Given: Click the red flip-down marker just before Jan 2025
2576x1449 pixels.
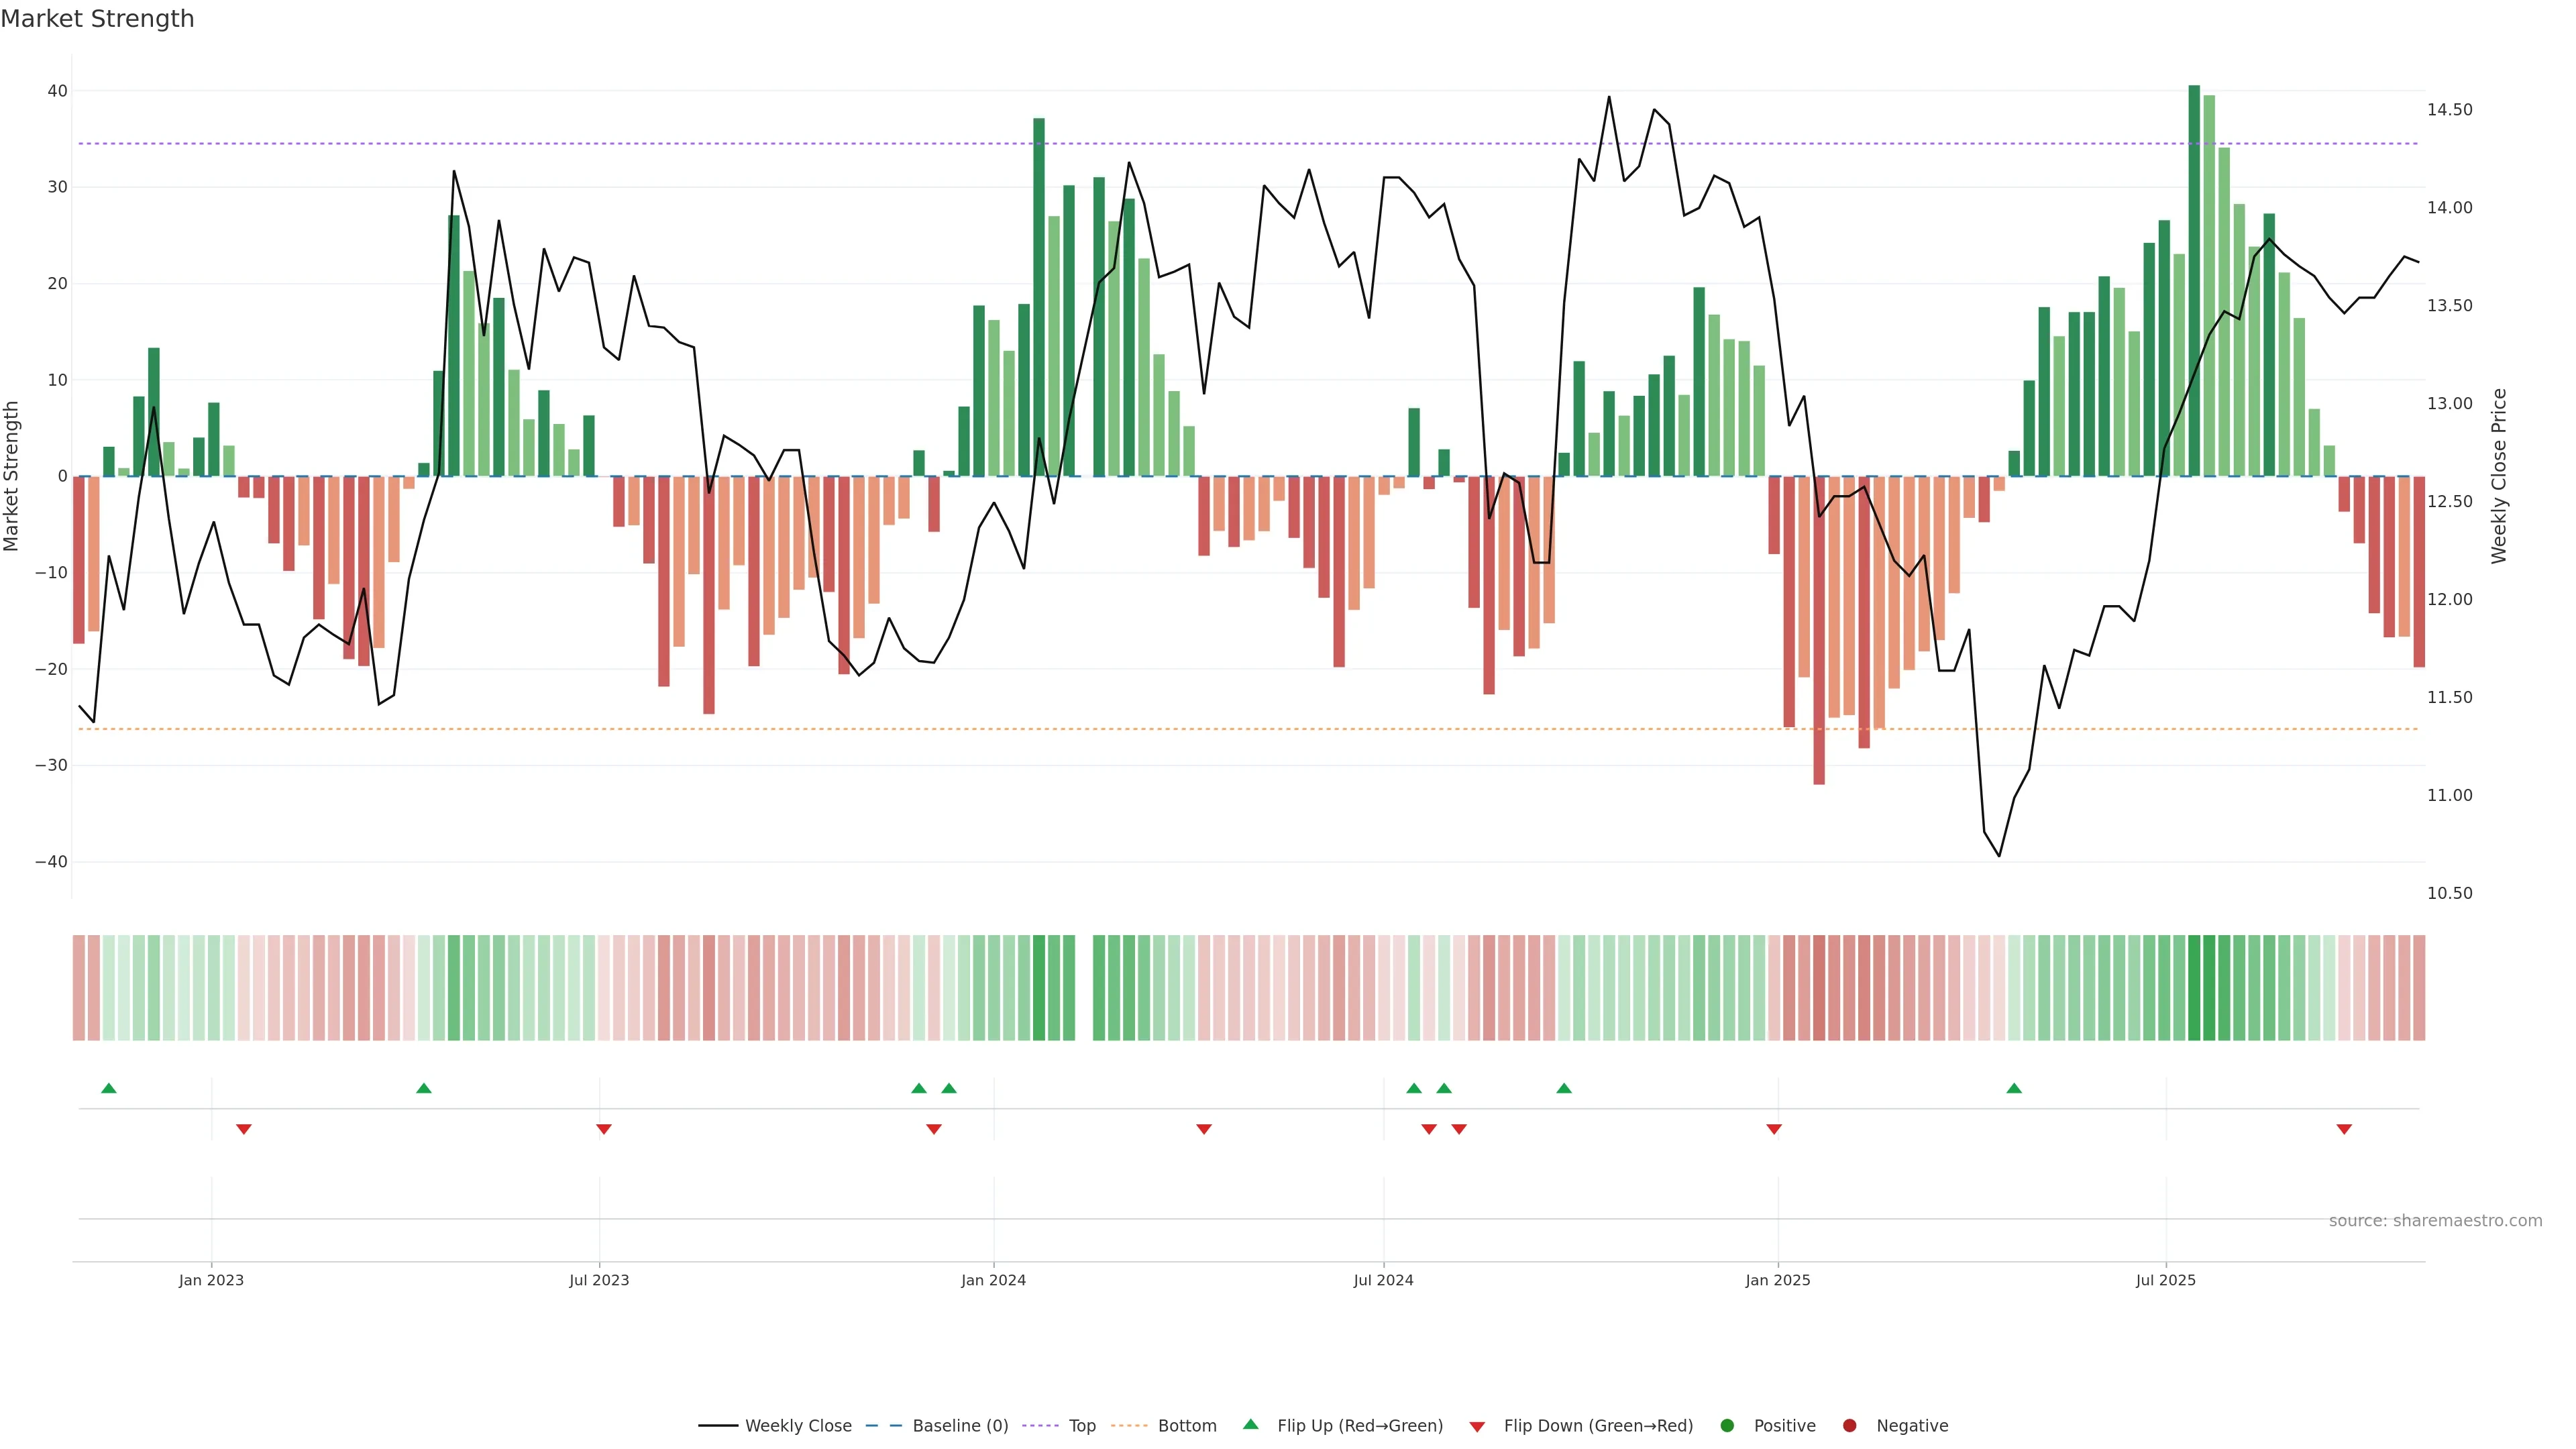Looking at the screenshot, I should point(1774,1129).
